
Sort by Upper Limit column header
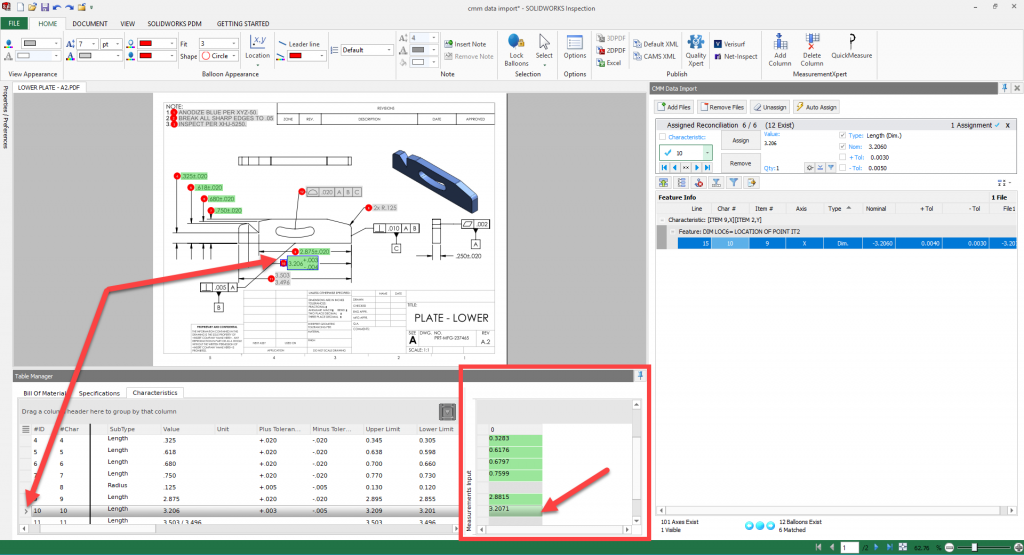(383, 429)
